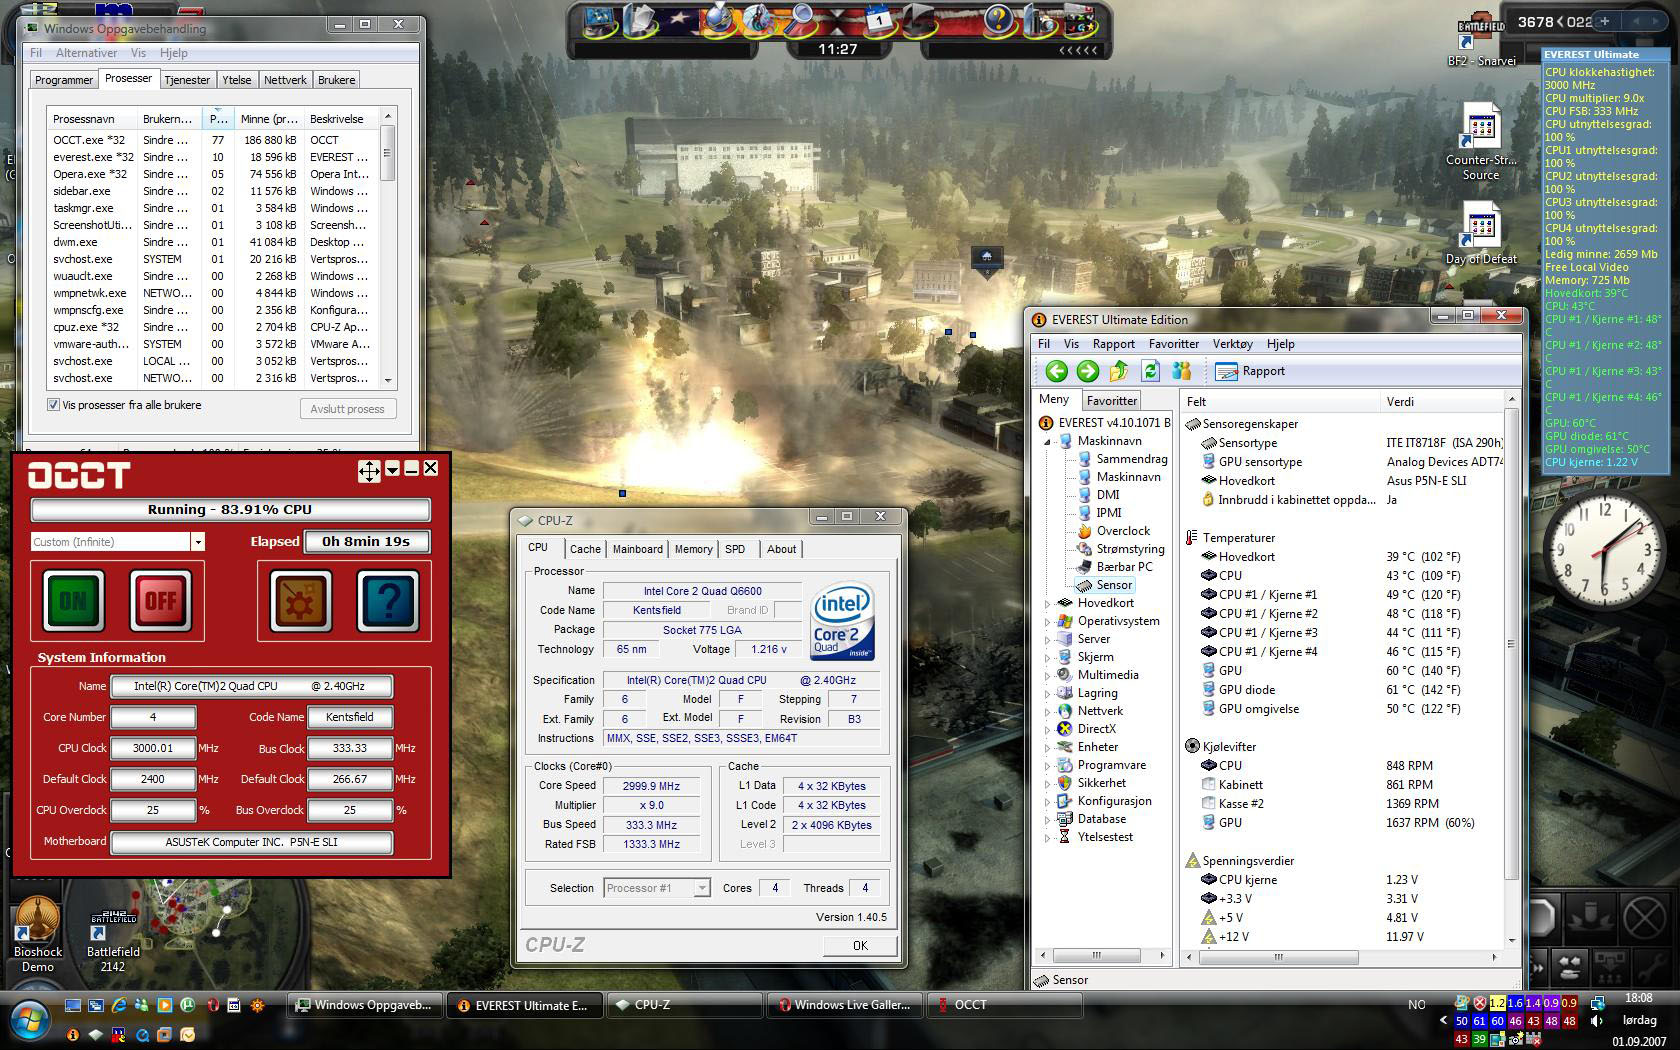Click Avslutt prosess button

click(347, 409)
